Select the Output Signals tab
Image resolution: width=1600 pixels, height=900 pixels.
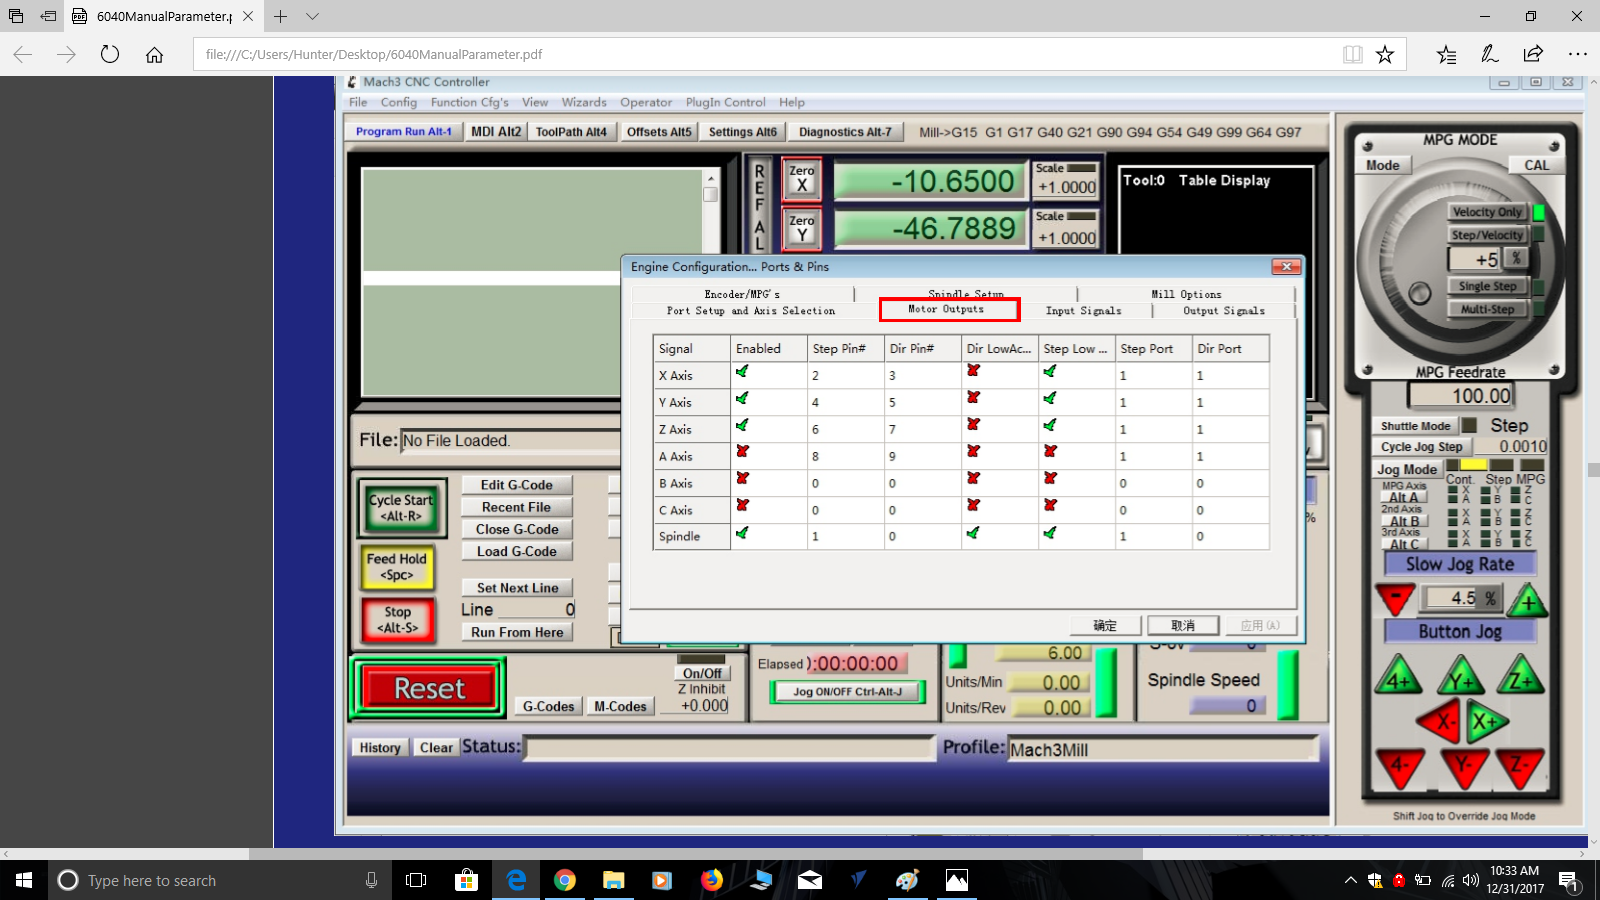click(x=1224, y=311)
